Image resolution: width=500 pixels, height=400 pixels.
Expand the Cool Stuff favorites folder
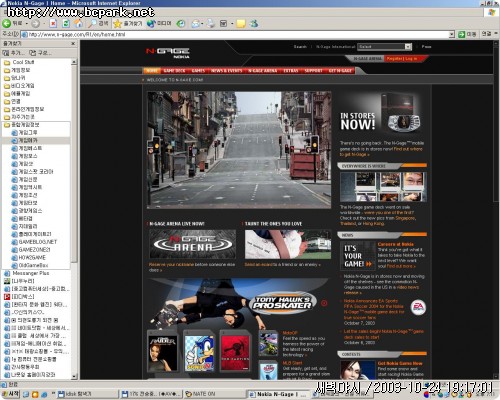[x=19, y=62]
